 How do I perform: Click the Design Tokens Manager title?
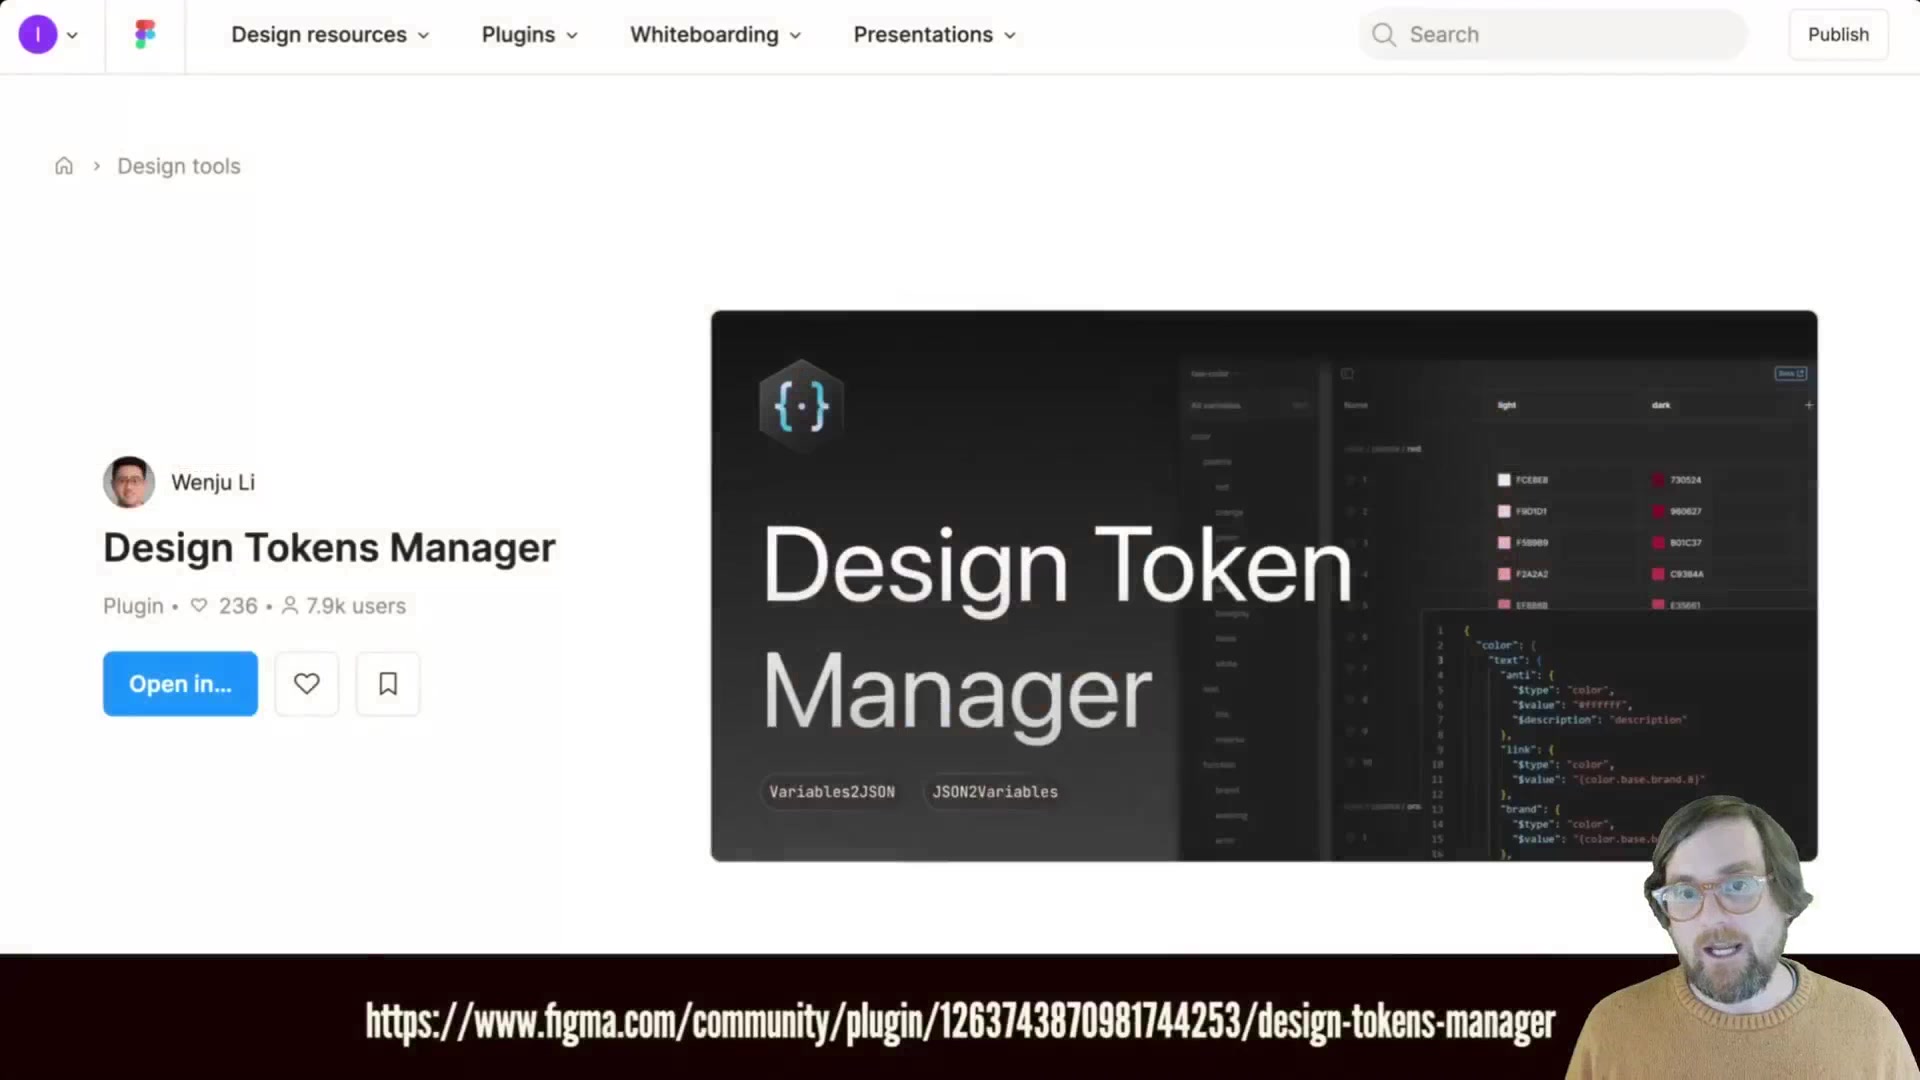tap(329, 548)
